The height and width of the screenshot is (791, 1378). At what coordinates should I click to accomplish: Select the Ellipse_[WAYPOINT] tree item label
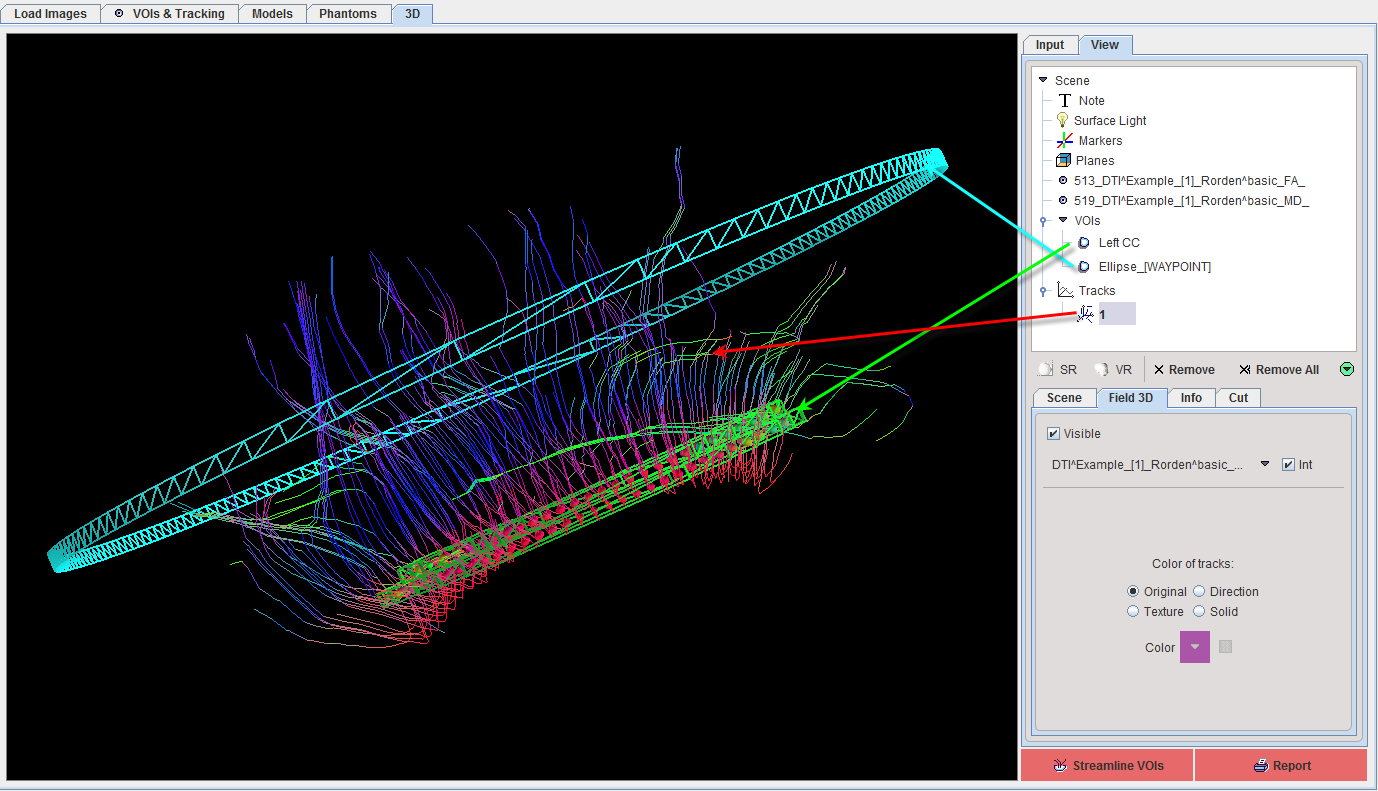[x=1155, y=267]
